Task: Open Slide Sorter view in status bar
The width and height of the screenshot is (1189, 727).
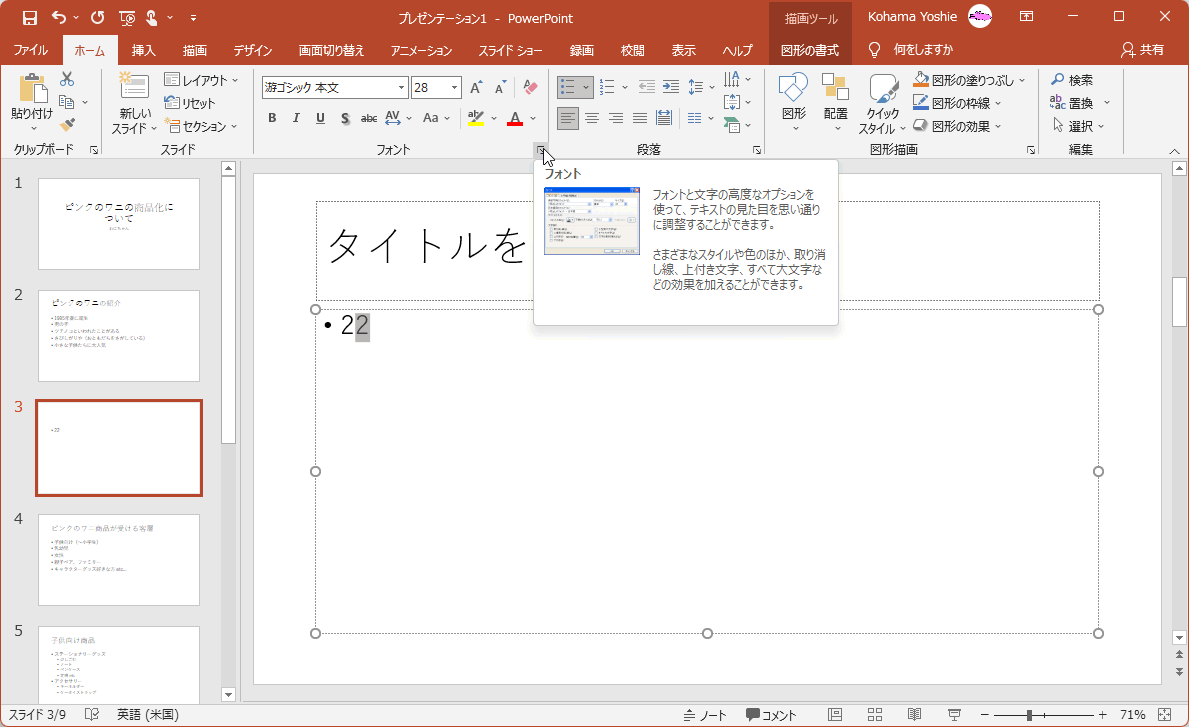Action: tap(874, 715)
